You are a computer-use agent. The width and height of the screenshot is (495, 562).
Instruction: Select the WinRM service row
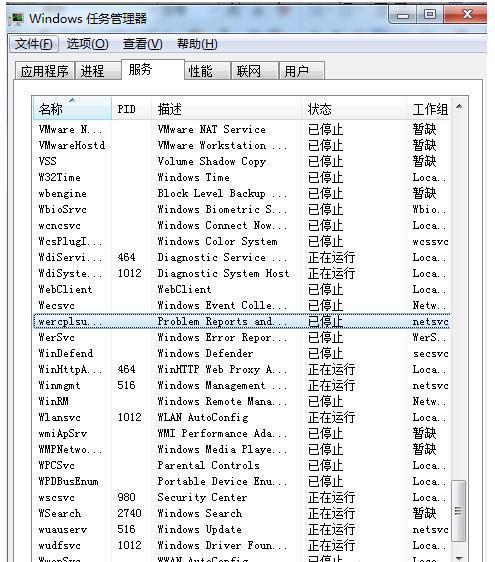(x=242, y=401)
